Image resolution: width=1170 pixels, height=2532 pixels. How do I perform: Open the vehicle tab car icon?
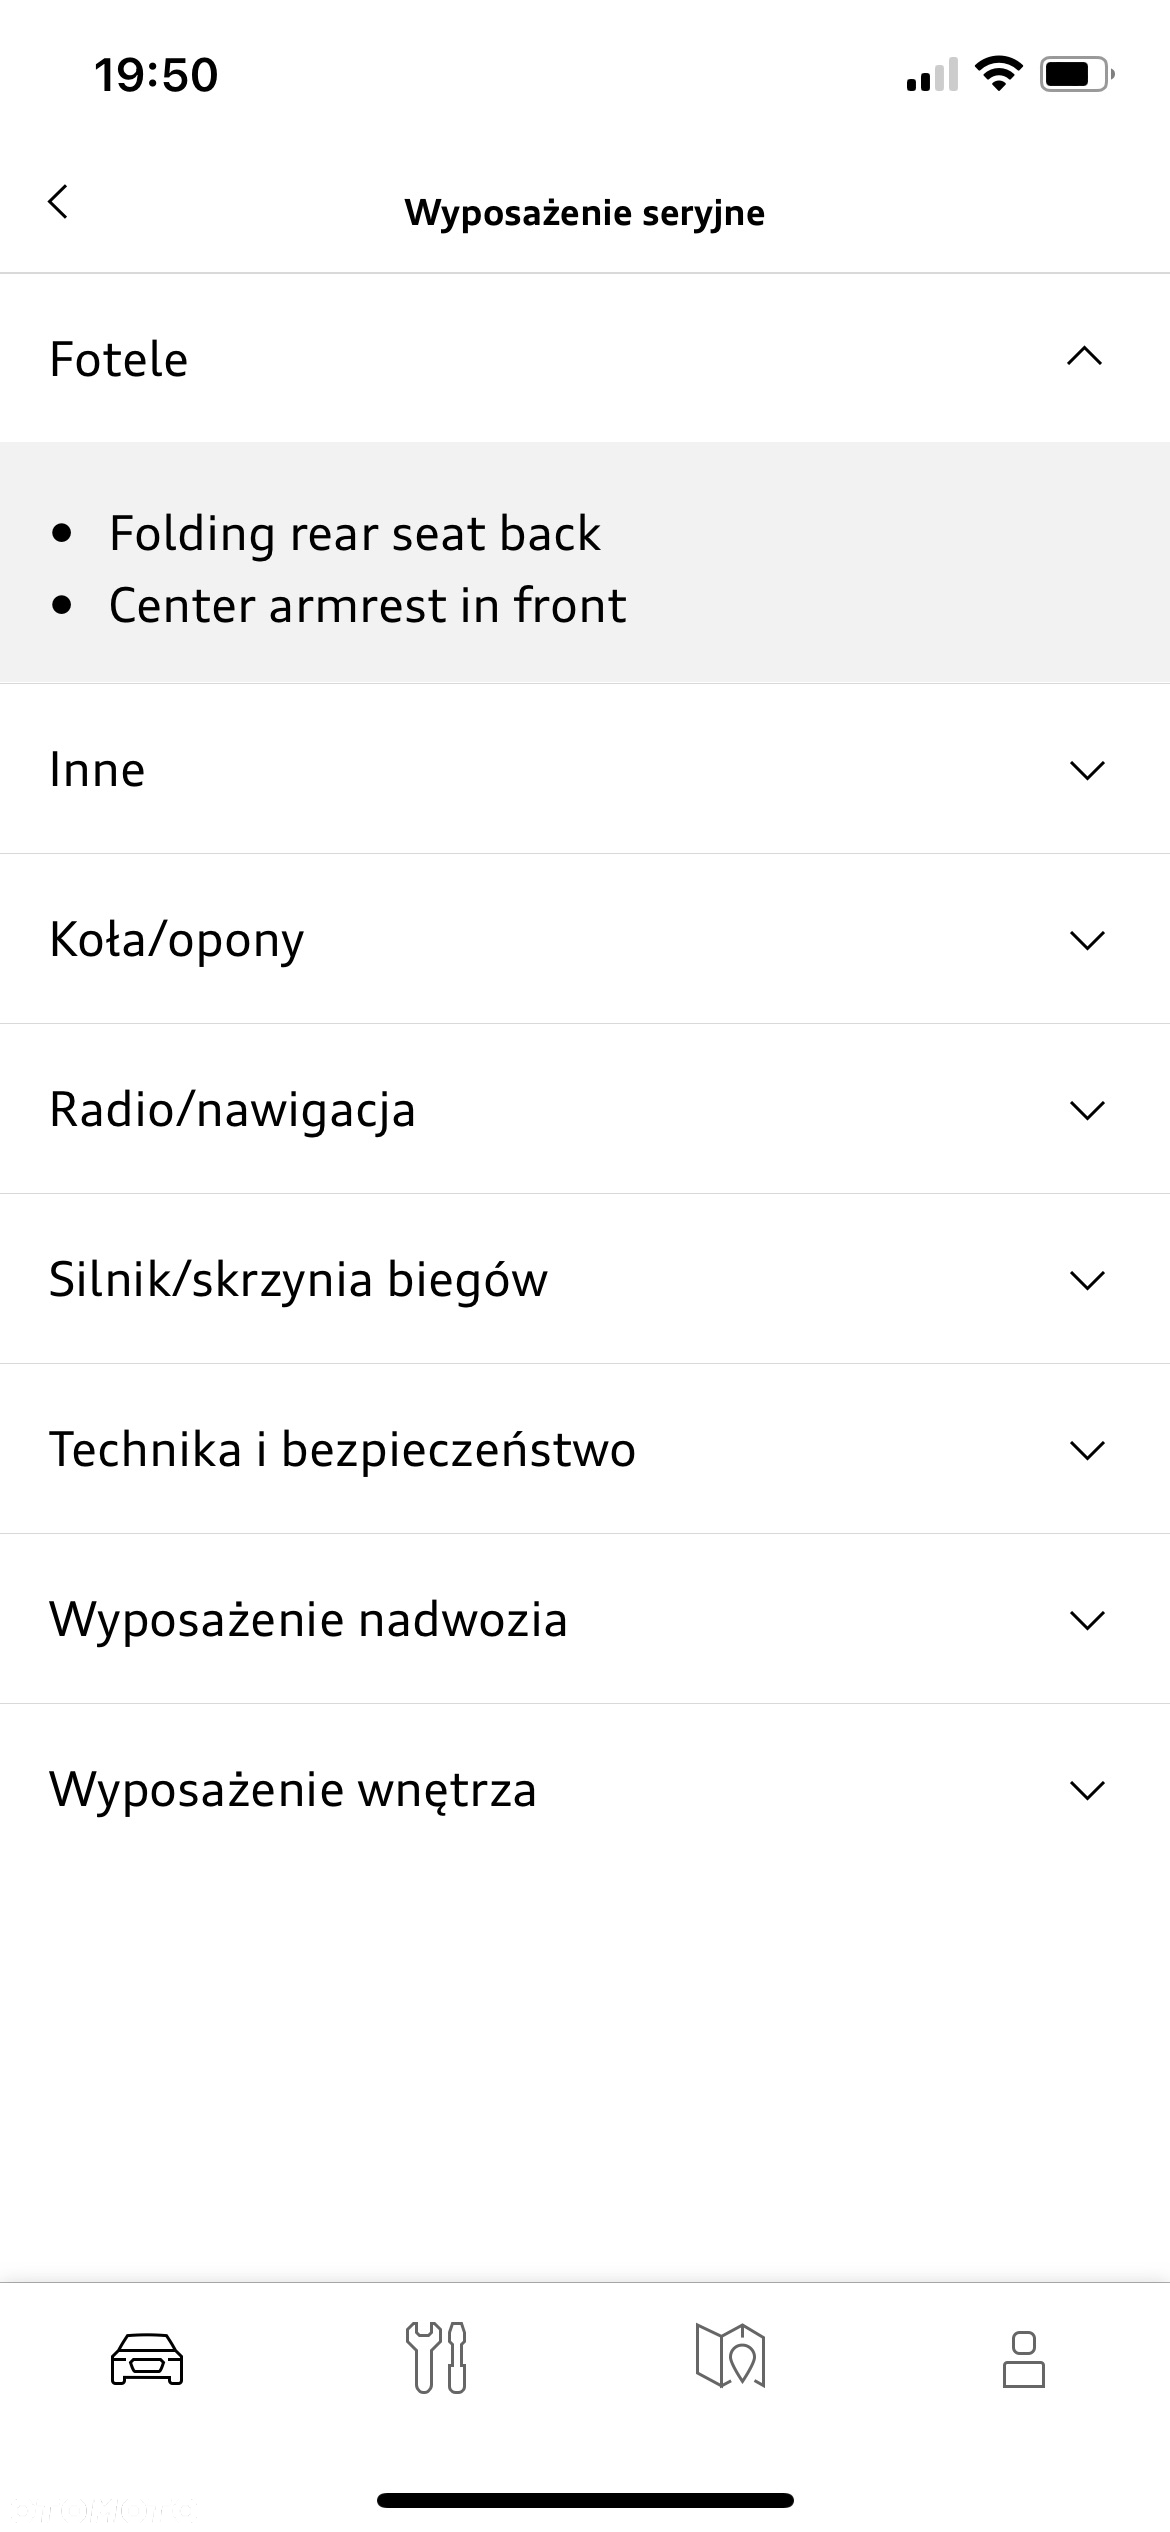(147, 2359)
